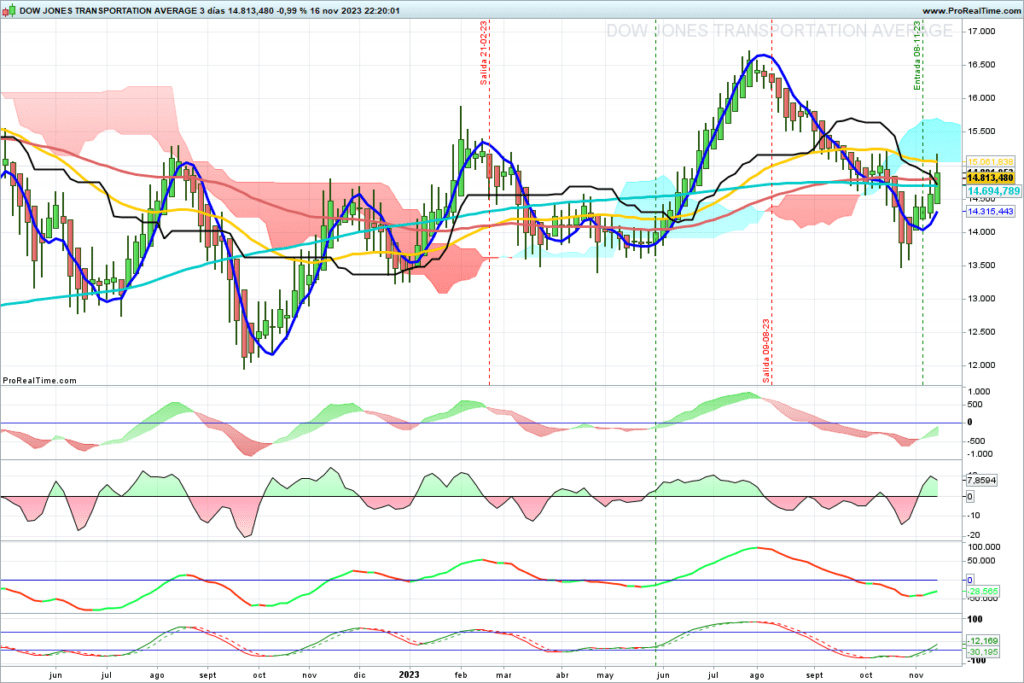Image resolution: width=1024 pixels, height=683 pixels.
Task: Click the 16.500 price axis label
Action: [982, 65]
